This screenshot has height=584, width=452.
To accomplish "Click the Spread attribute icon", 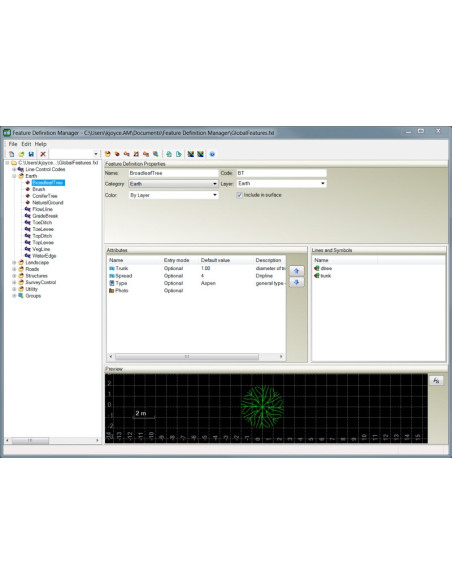I will (112, 276).
